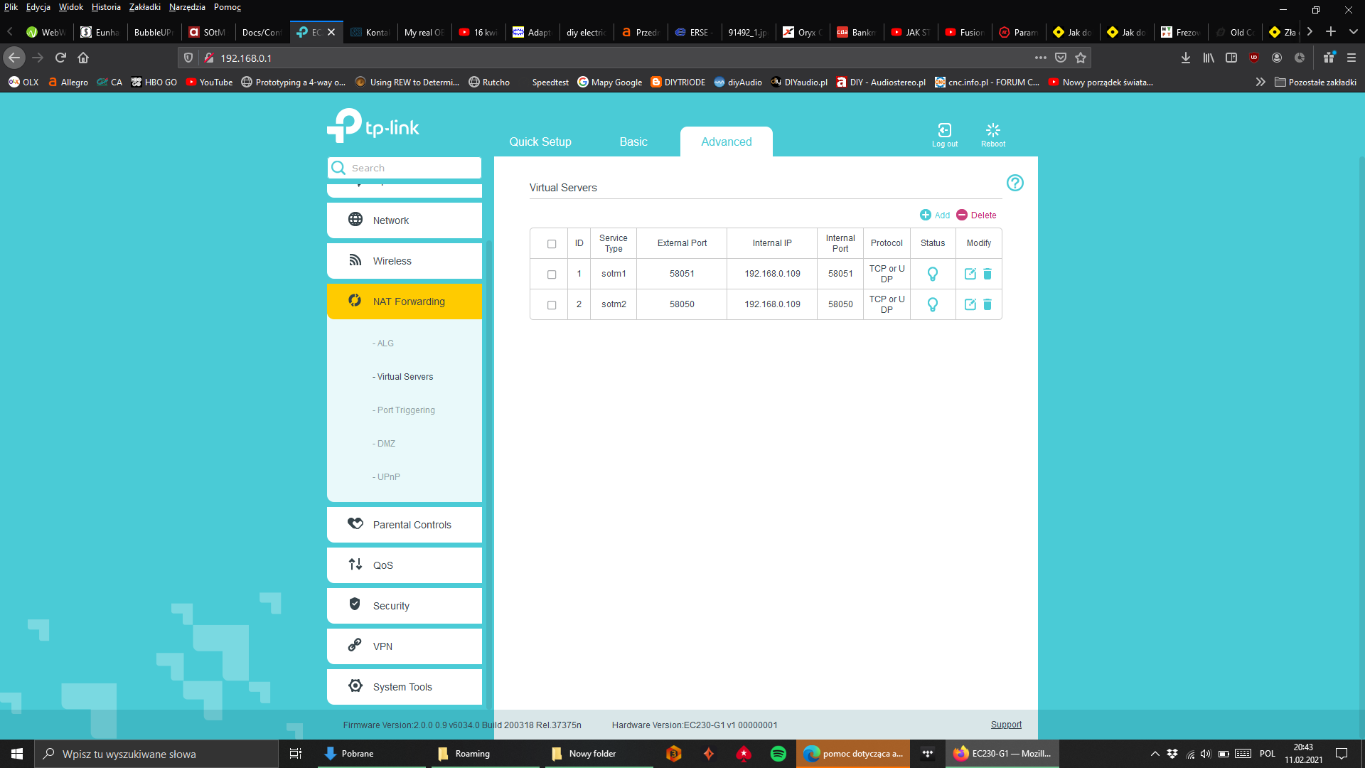
Task: Open the Wireless sidebar section
Action: point(404,261)
